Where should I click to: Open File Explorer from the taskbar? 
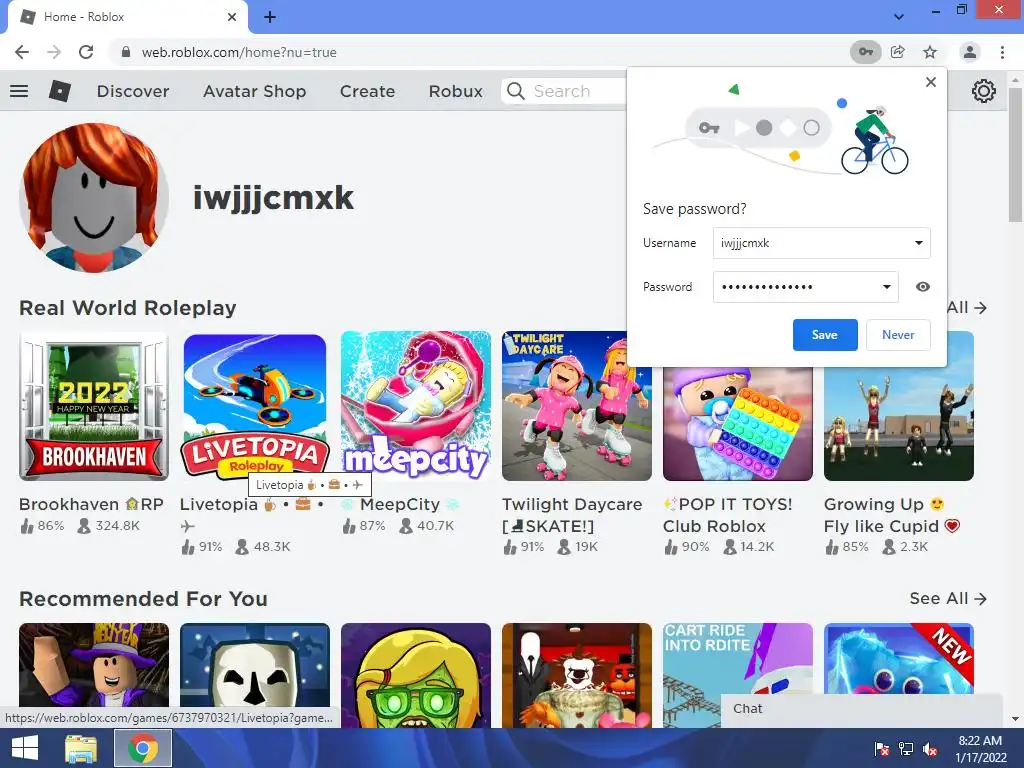80,748
